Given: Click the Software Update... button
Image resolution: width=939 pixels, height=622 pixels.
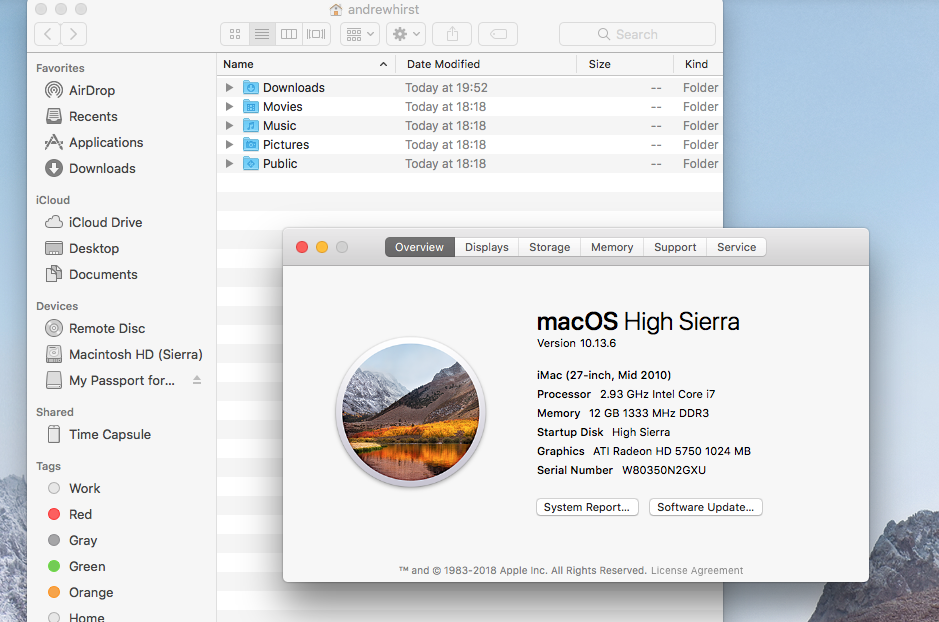Looking at the screenshot, I should click(705, 507).
